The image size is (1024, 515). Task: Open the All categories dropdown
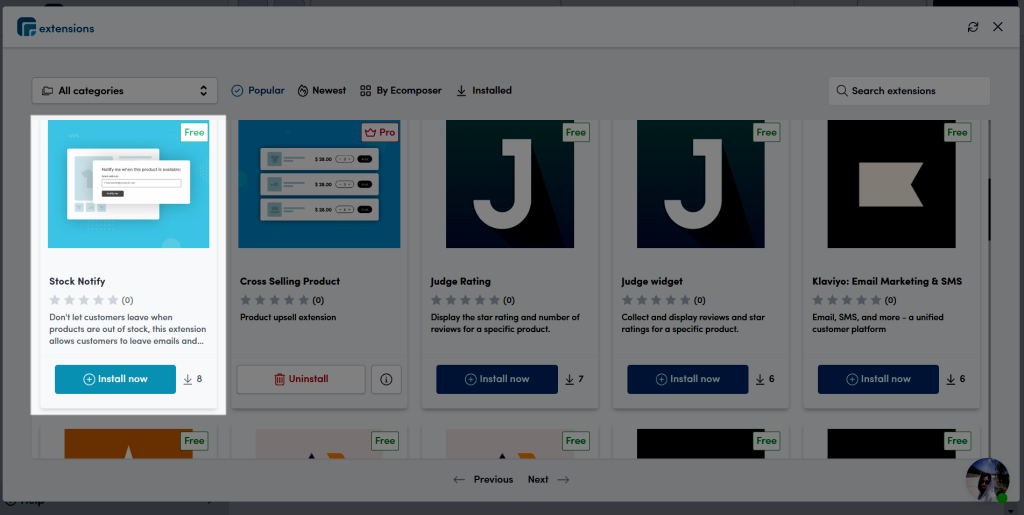coord(125,91)
